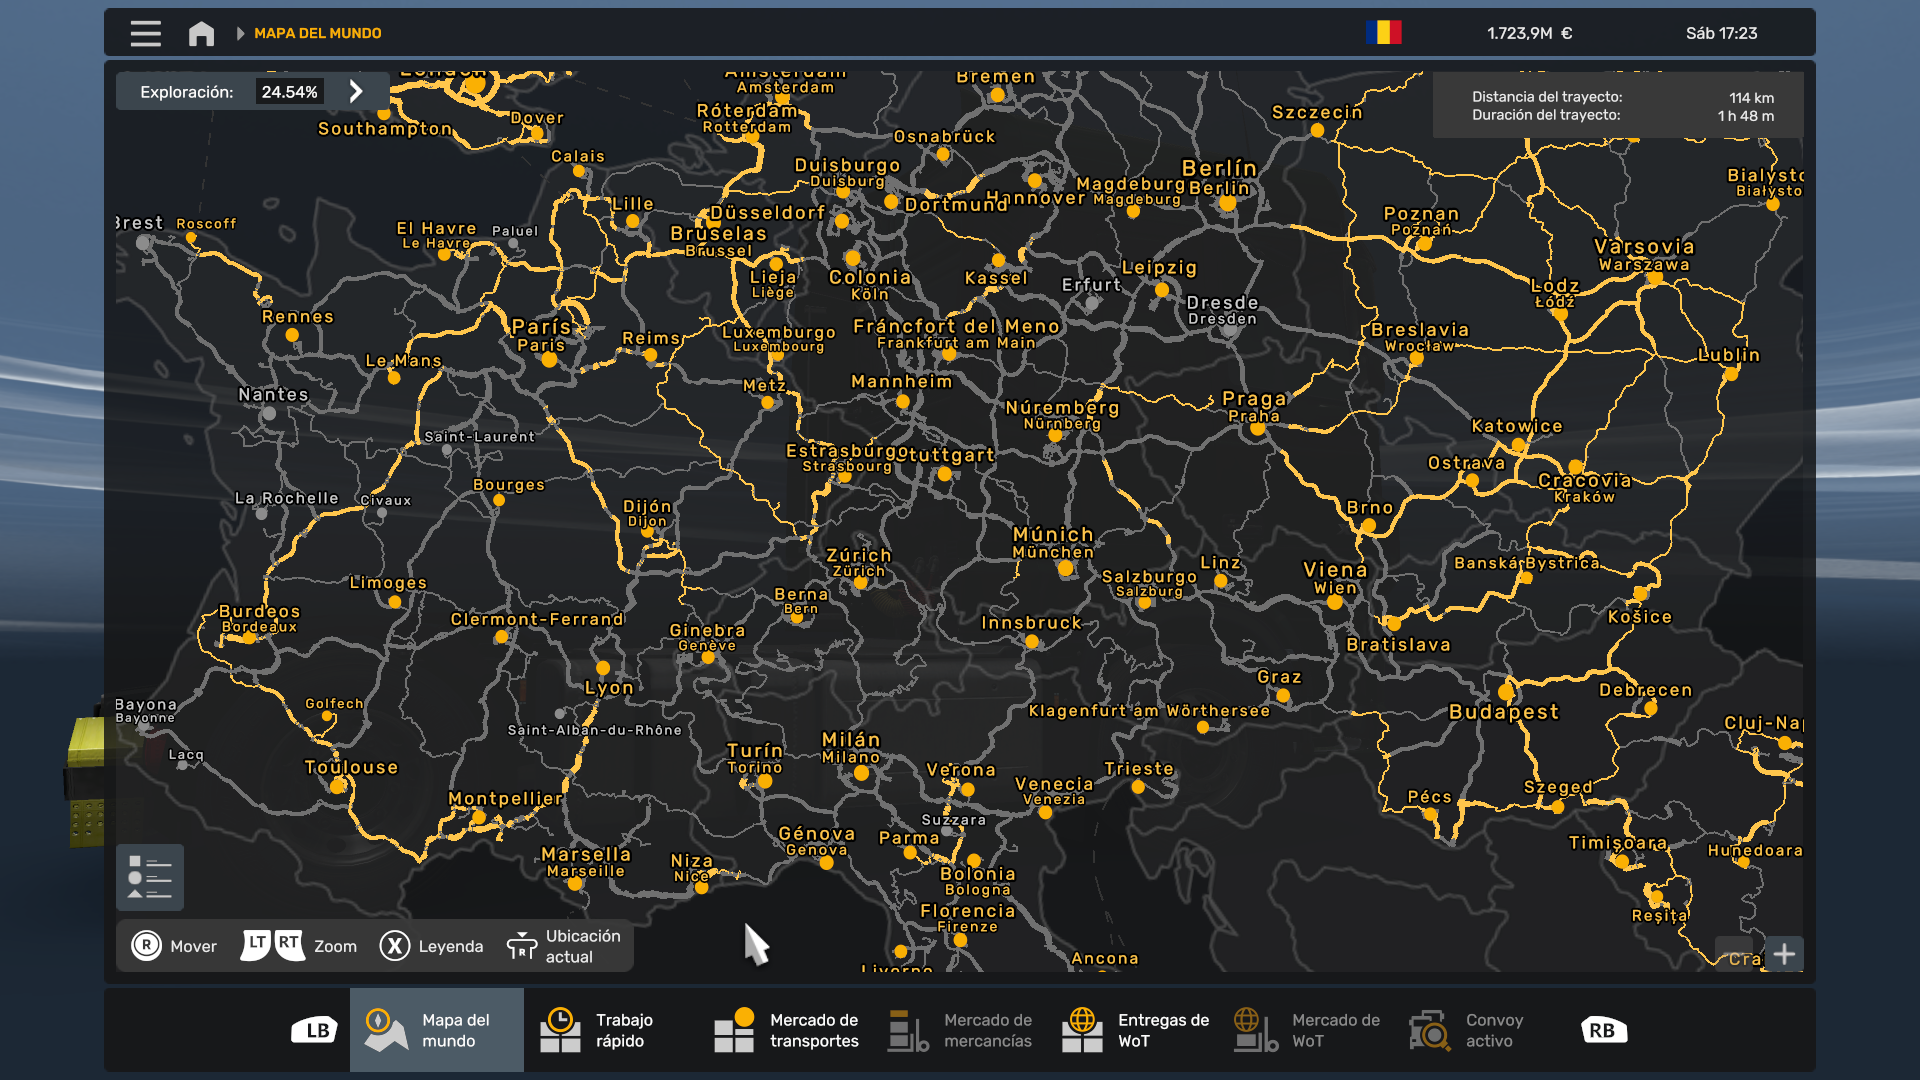This screenshot has height=1080, width=1920.
Task: Click the Trabajo rápido clock icon
Action: coord(563,1029)
